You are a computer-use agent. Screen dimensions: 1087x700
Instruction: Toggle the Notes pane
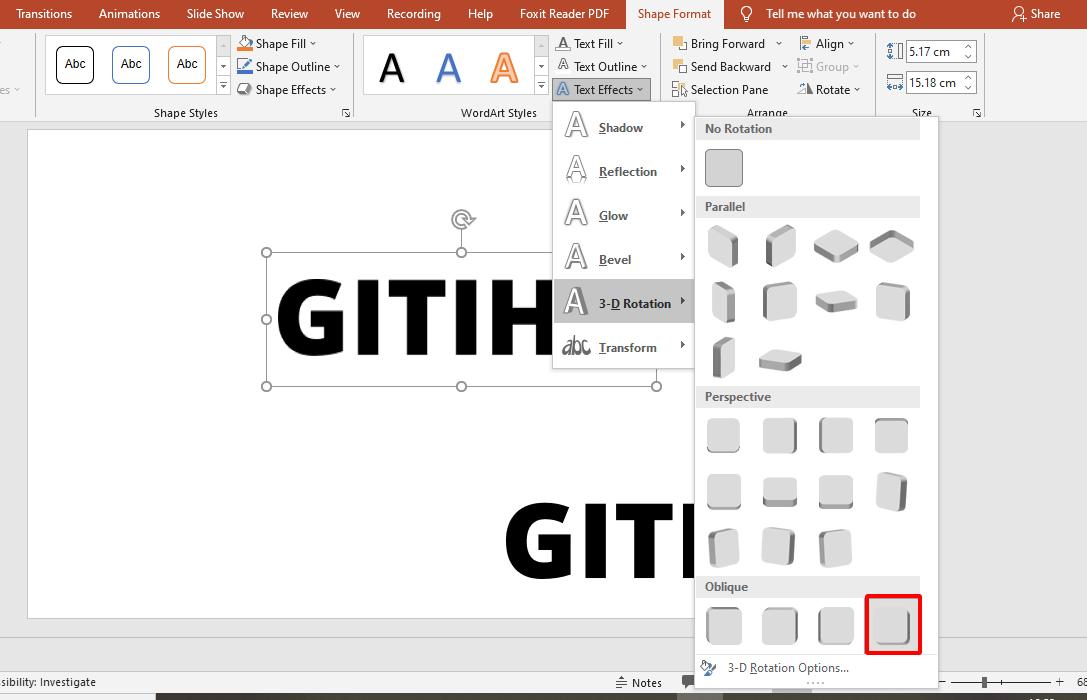click(640, 683)
